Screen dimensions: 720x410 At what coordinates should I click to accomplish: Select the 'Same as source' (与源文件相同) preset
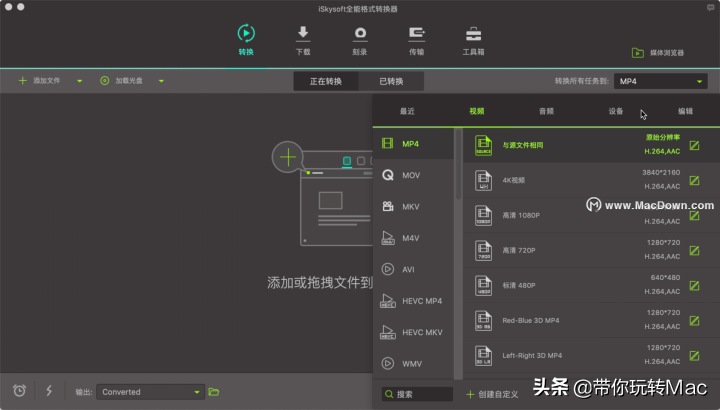pos(591,145)
